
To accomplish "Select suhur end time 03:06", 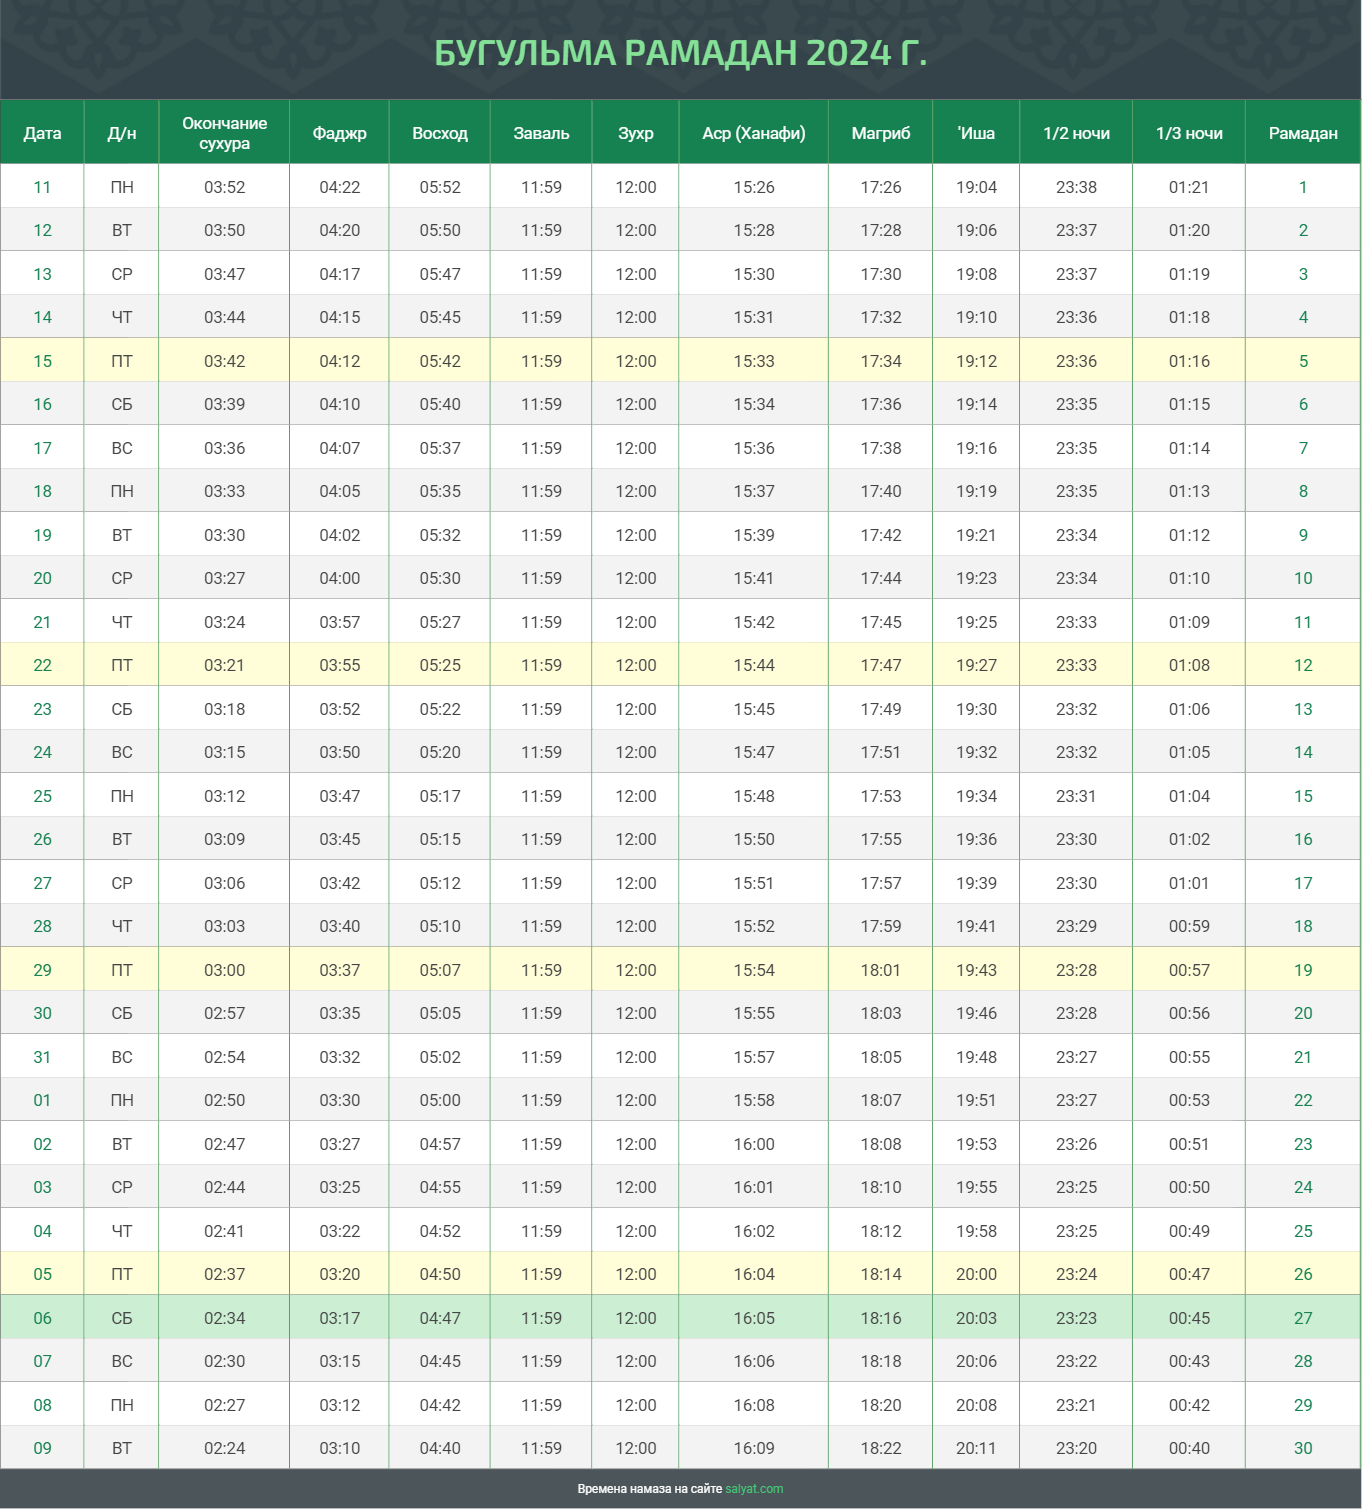I will (x=224, y=883).
